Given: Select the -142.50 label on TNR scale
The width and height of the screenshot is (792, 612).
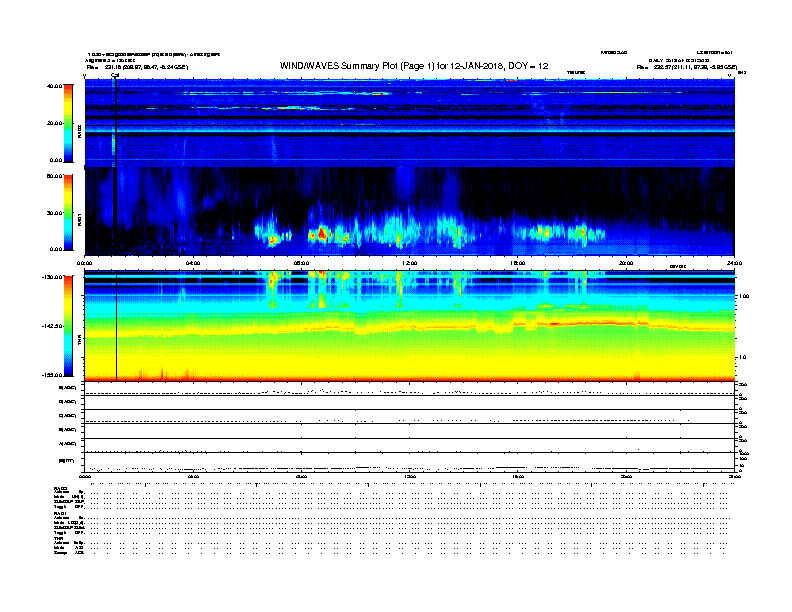Looking at the screenshot, I should [x=53, y=326].
